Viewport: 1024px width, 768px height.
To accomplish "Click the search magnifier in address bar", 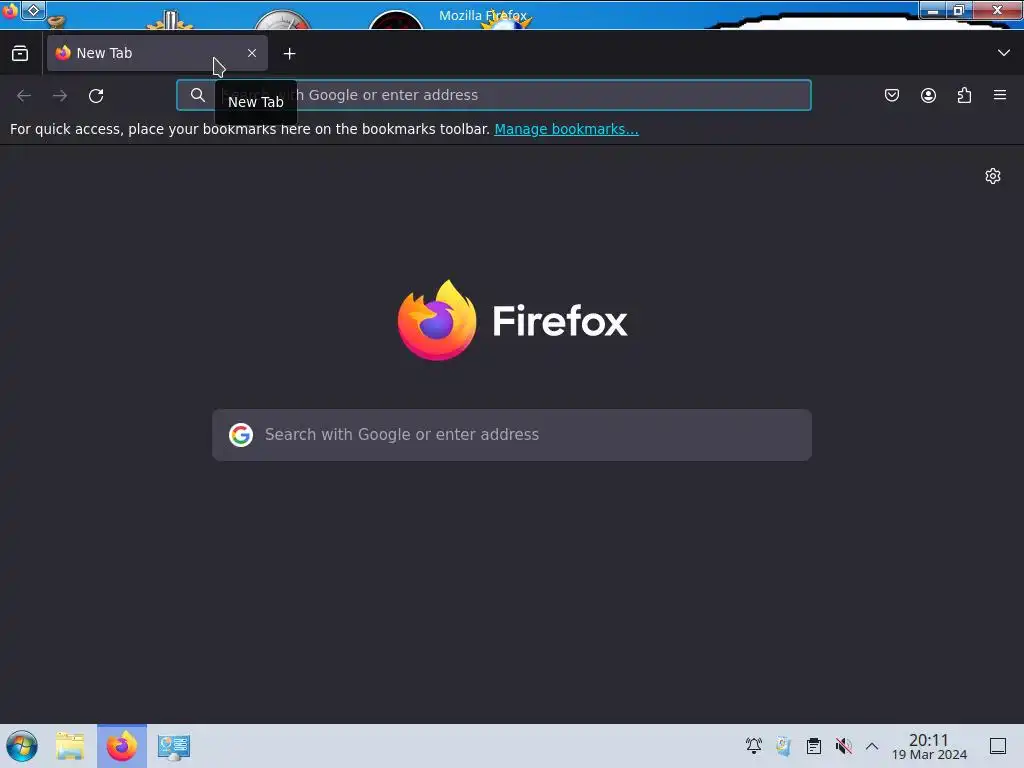I will 198,95.
